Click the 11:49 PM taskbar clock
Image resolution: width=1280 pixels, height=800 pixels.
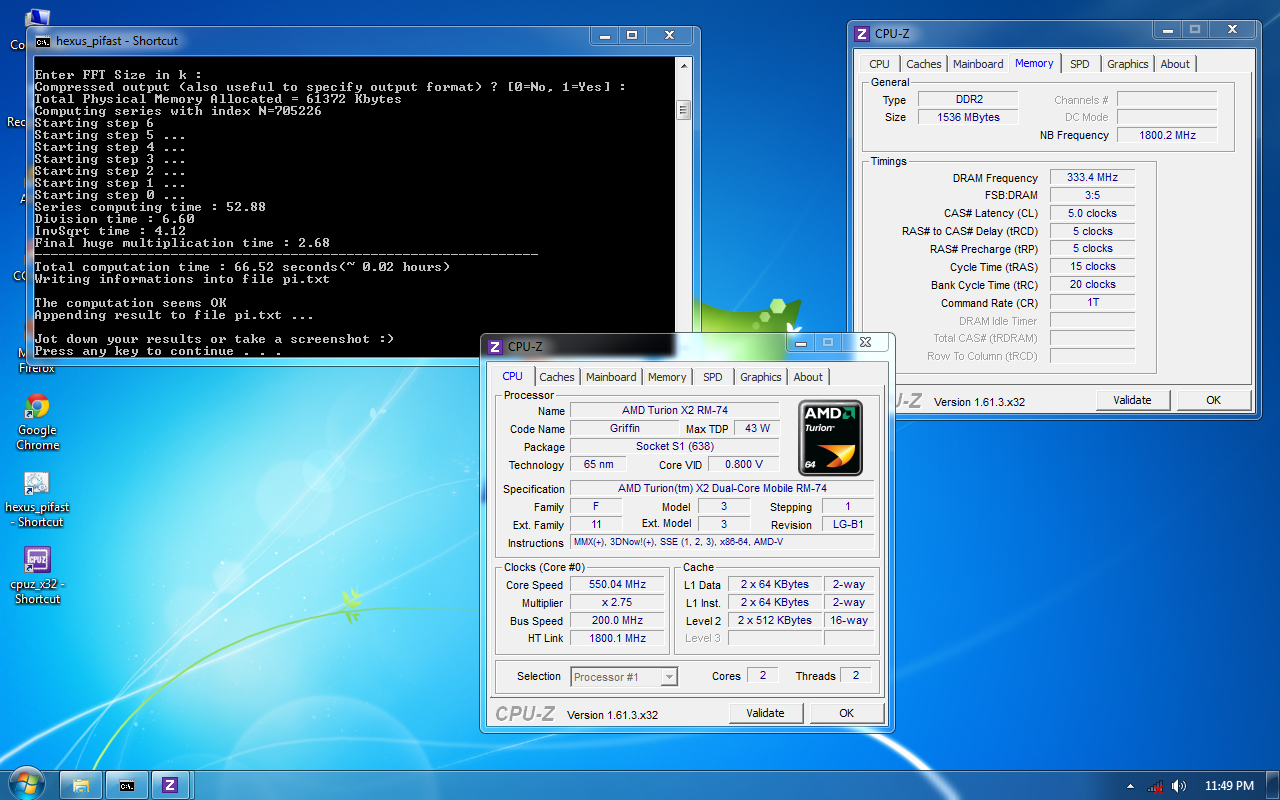tap(1229, 786)
